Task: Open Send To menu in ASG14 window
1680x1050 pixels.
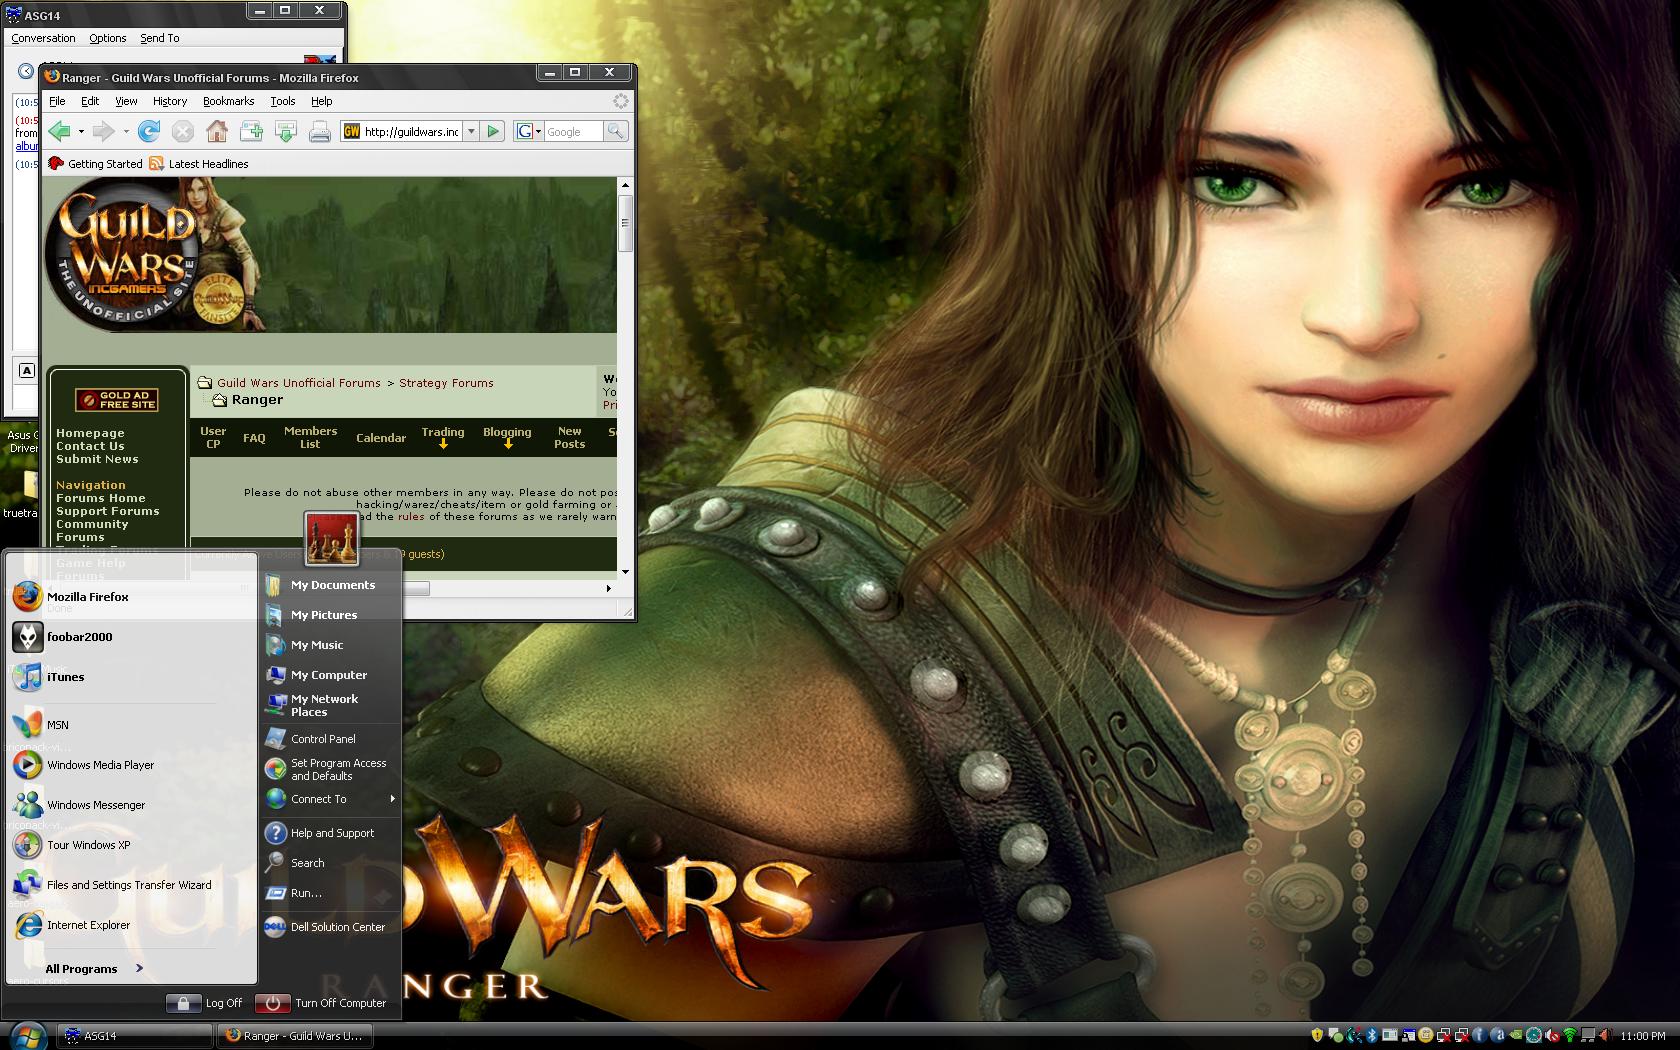Action: coord(160,38)
